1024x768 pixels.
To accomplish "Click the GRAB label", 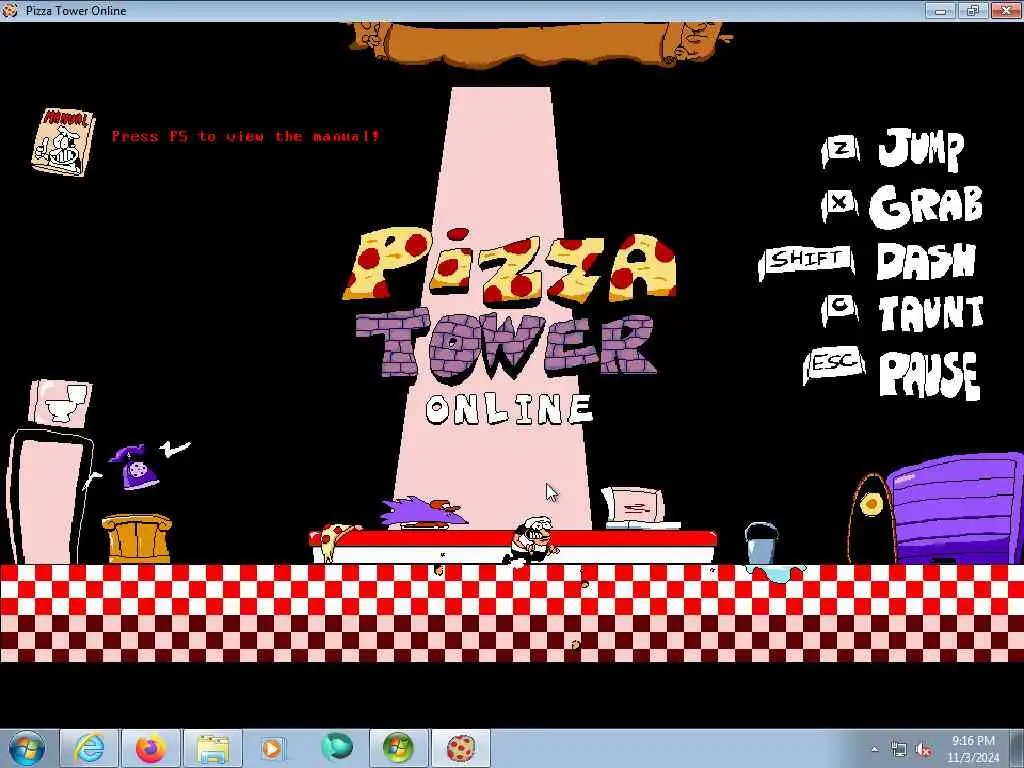I will click(x=926, y=206).
